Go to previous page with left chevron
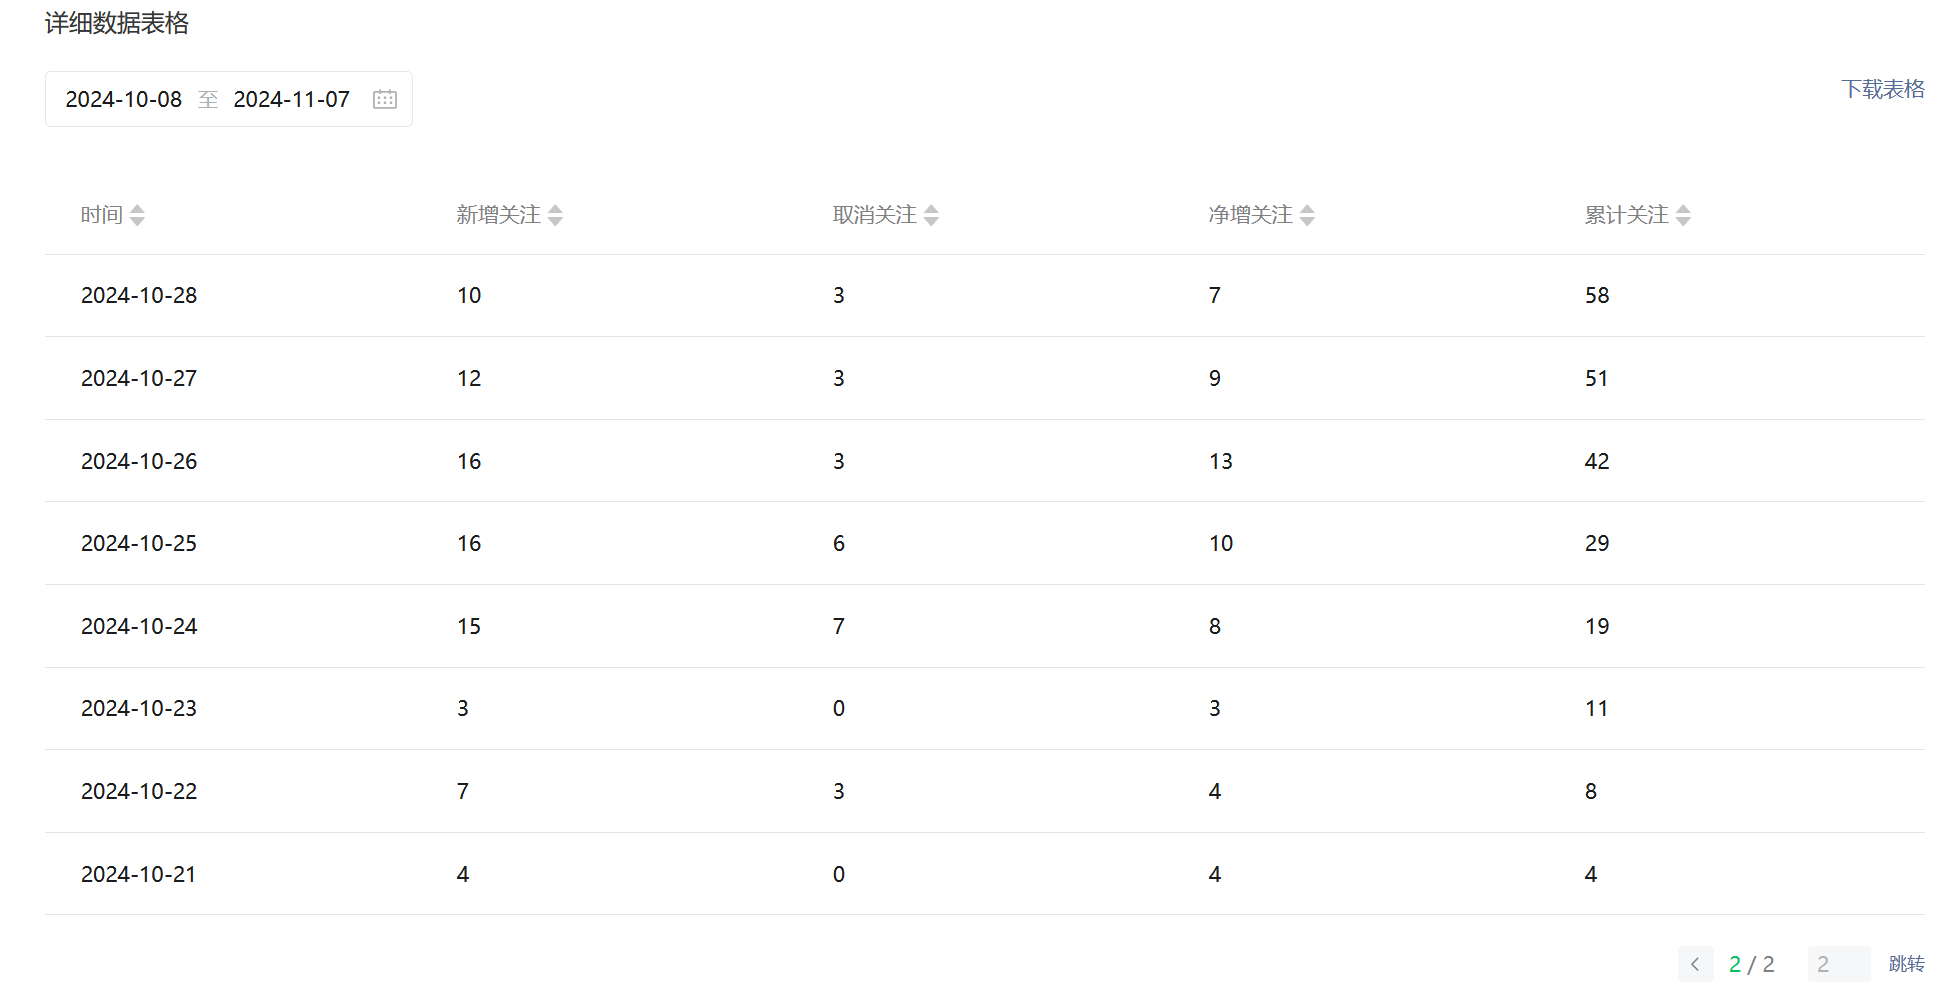Viewport: 1947px width, 994px height. pos(1695,964)
